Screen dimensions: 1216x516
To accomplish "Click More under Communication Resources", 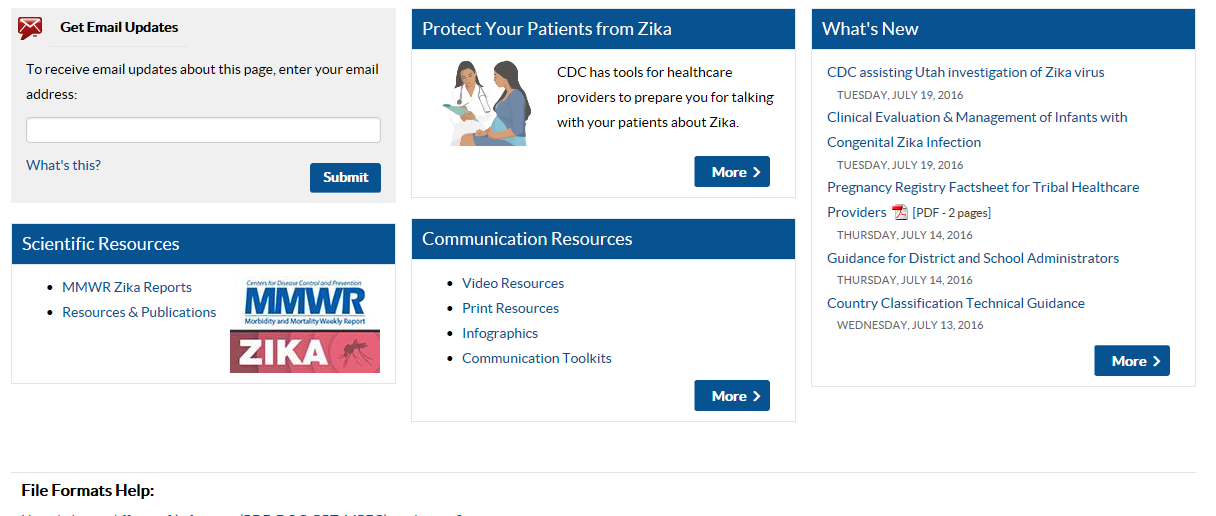I will 732,396.
